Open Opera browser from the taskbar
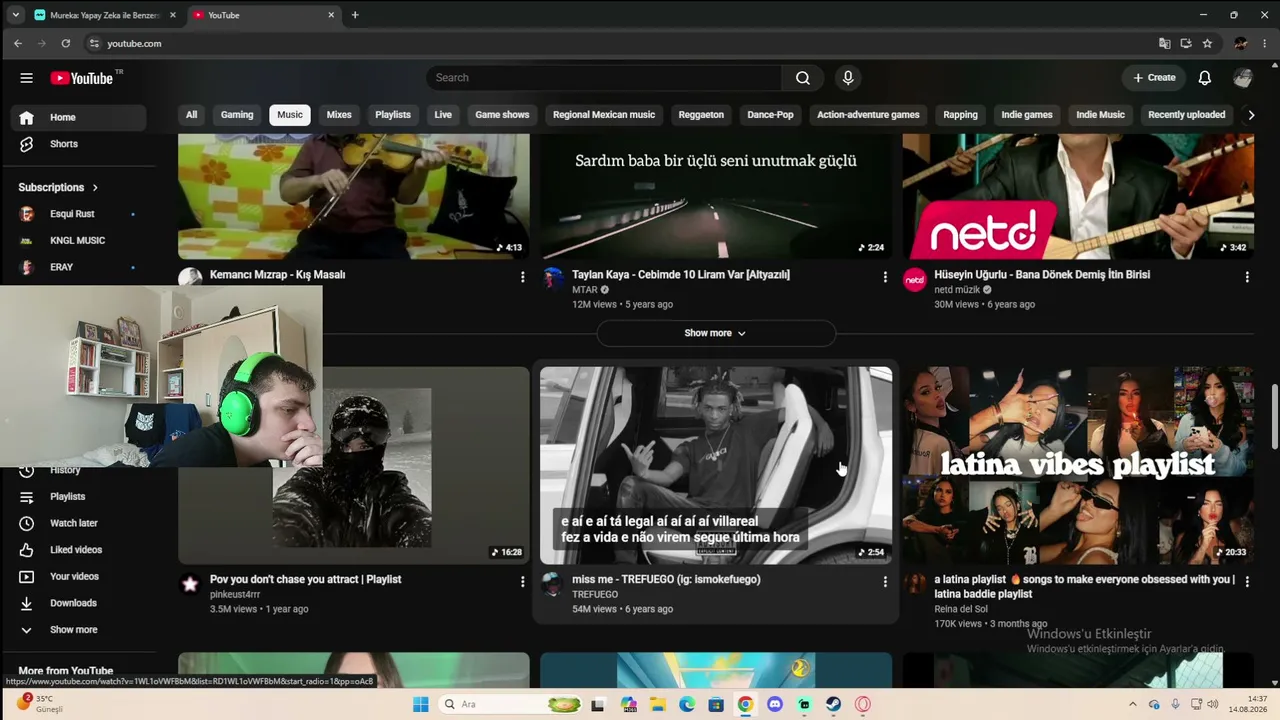 tap(863, 704)
